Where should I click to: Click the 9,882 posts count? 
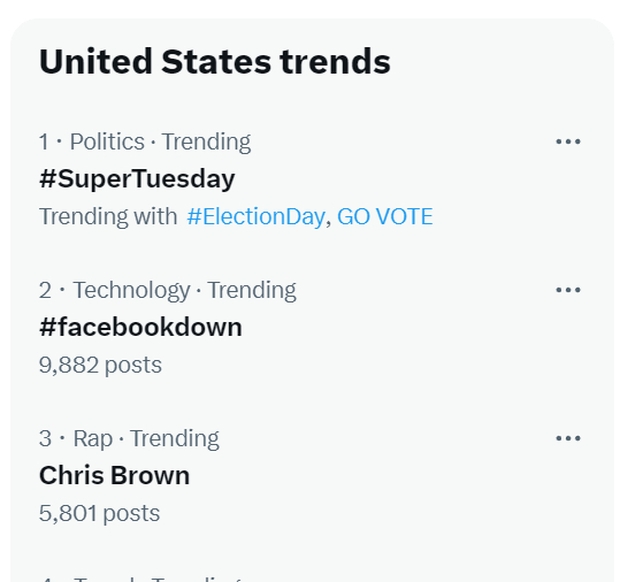pyautogui.click(x=100, y=365)
